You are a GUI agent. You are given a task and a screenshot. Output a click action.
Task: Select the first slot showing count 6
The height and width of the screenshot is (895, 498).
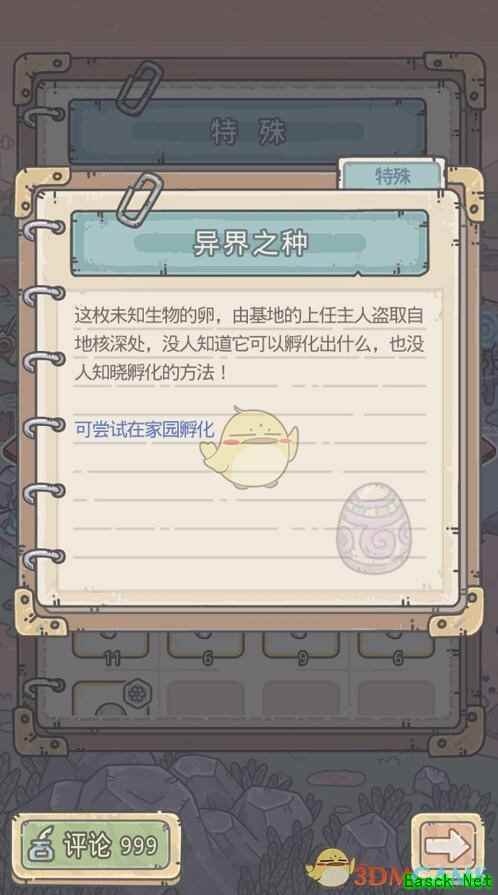(206, 650)
